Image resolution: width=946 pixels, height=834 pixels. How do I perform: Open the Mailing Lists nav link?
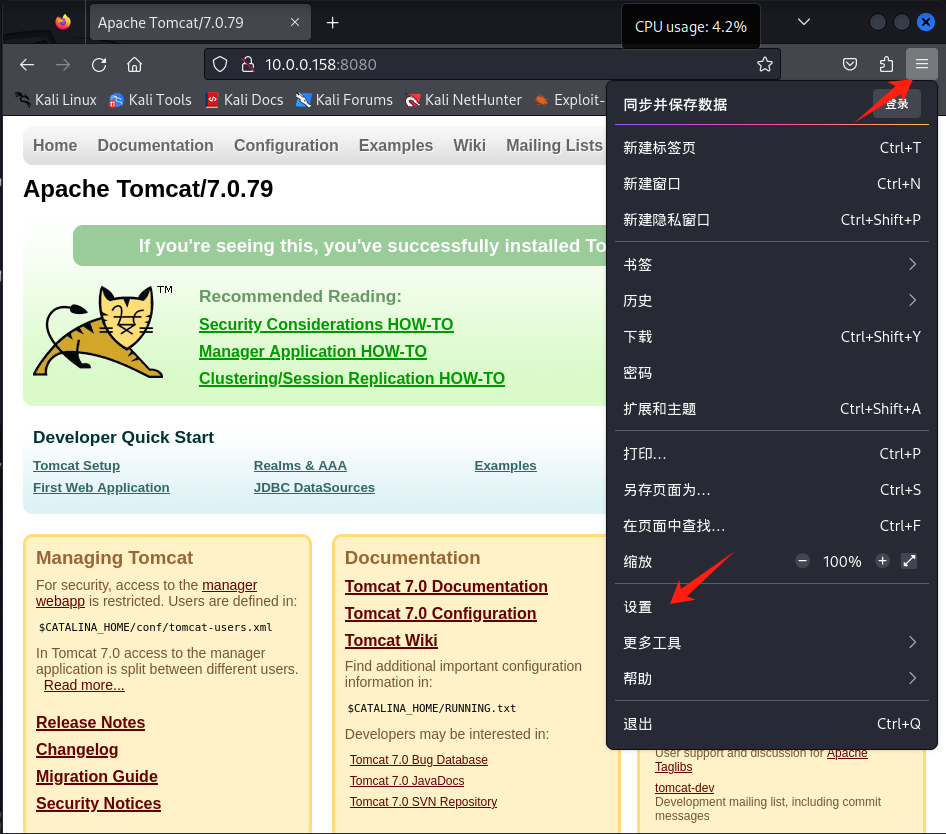click(x=554, y=145)
